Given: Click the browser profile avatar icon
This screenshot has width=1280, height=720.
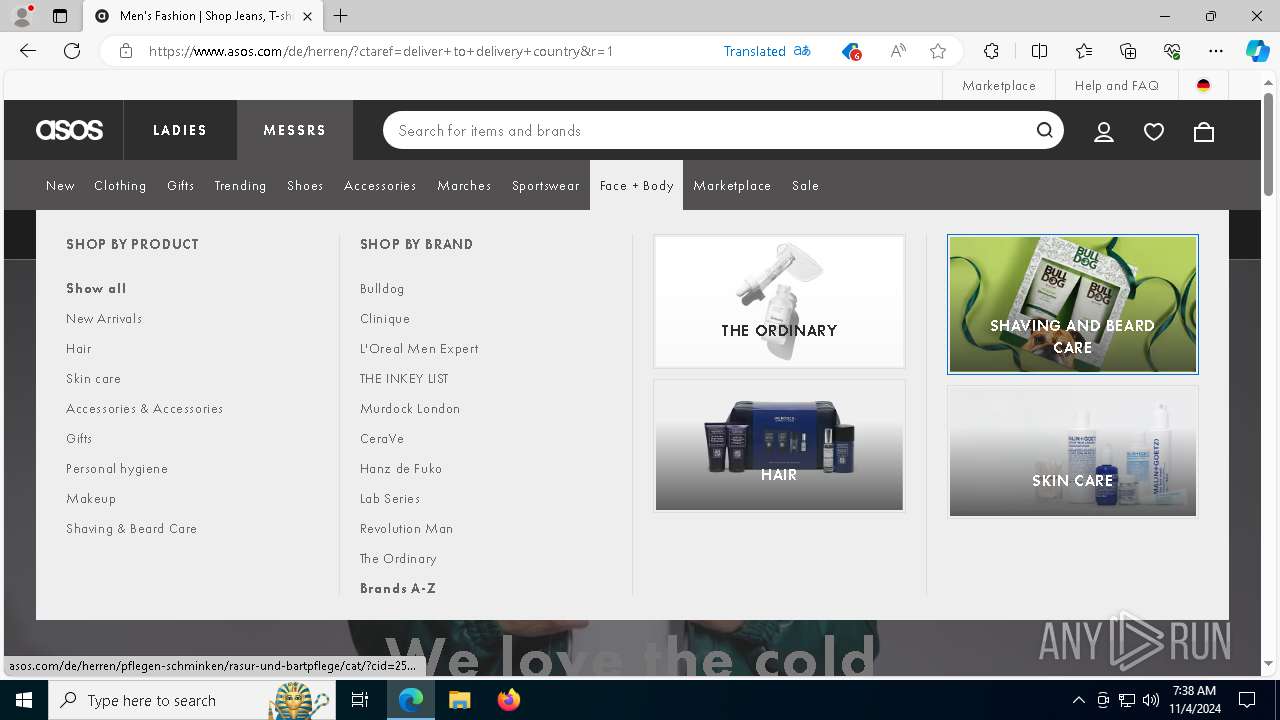Looking at the screenshot, I should point(22,16).
